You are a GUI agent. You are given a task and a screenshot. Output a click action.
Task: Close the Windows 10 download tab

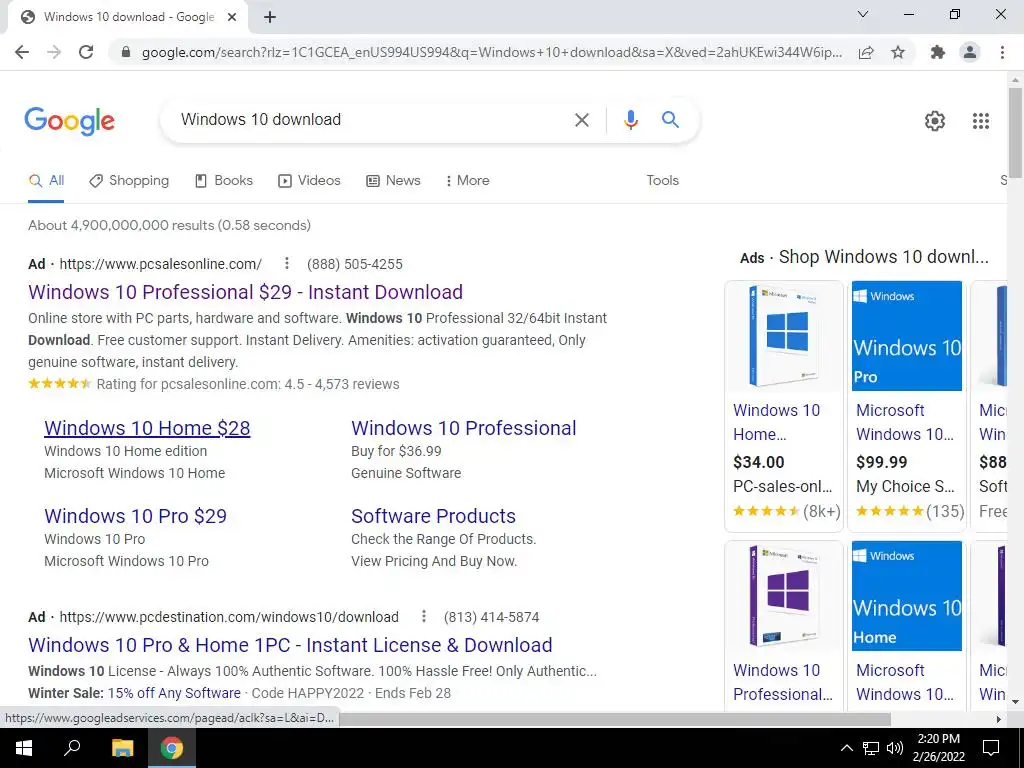click(232, 17)
